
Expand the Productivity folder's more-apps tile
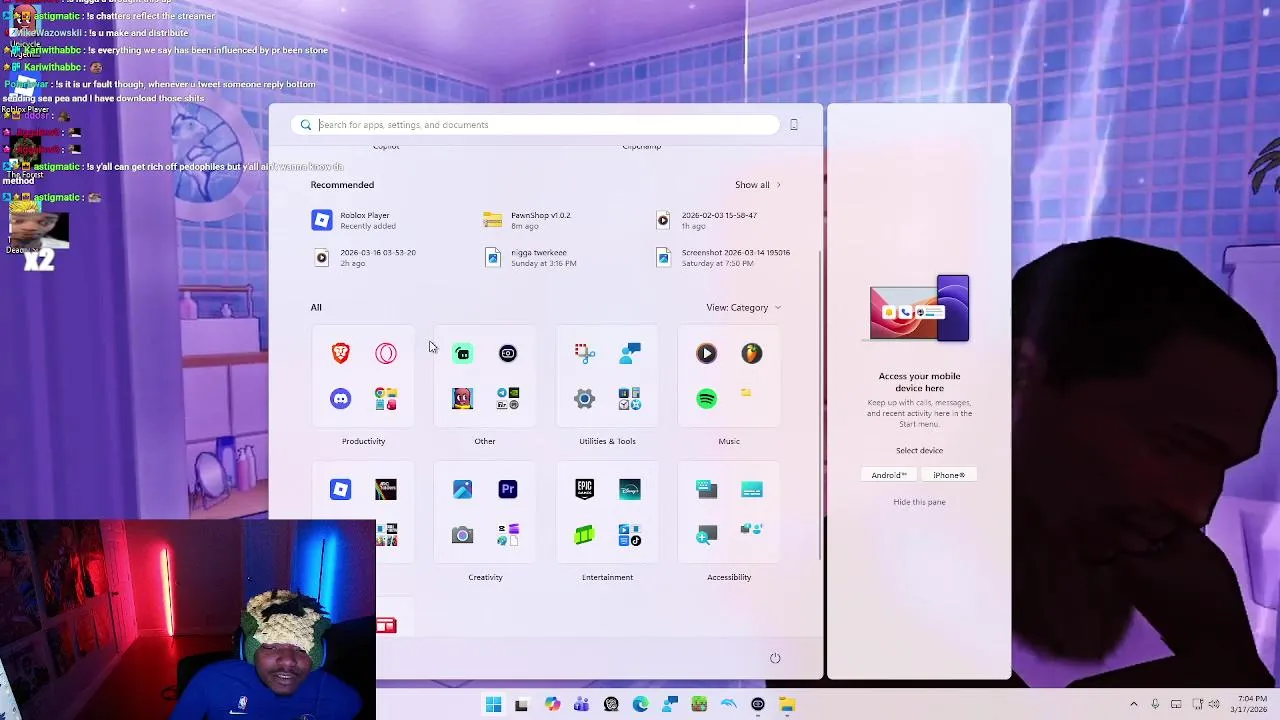coord(386,399)
